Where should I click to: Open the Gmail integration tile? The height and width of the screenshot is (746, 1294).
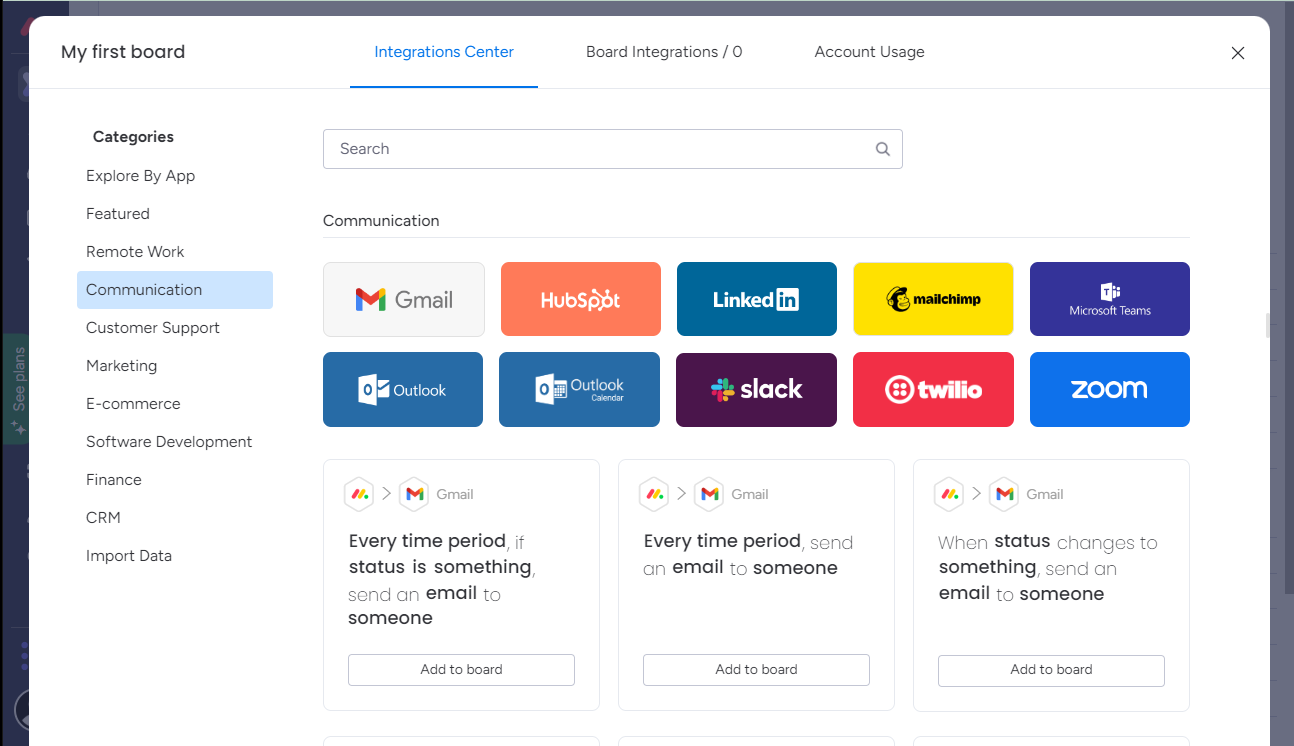(x=404, y=299)
